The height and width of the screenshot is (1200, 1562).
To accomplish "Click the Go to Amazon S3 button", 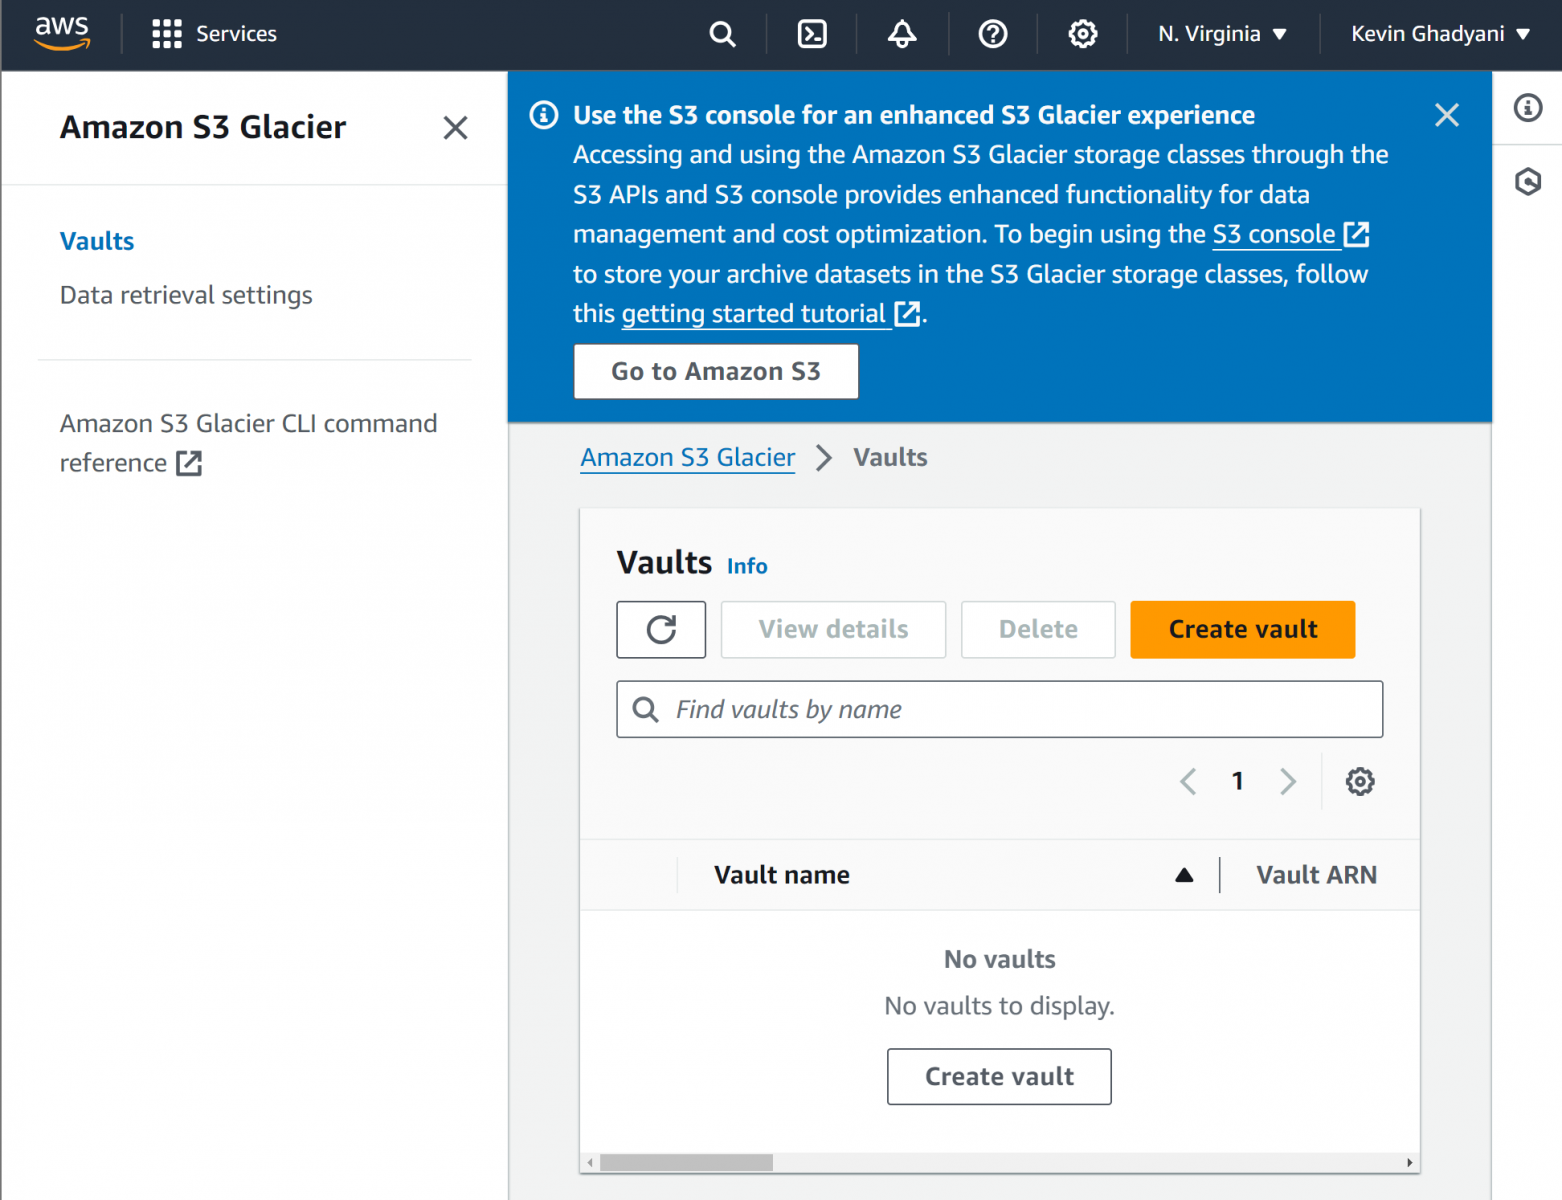I will coord(716,372).
